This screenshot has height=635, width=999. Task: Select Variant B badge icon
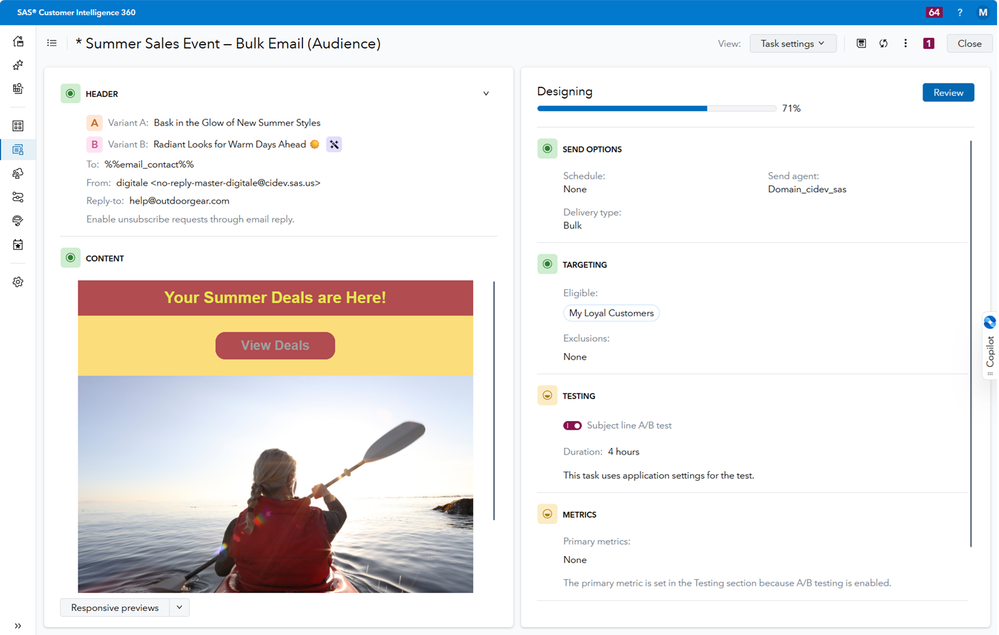[x=94, y=145]
